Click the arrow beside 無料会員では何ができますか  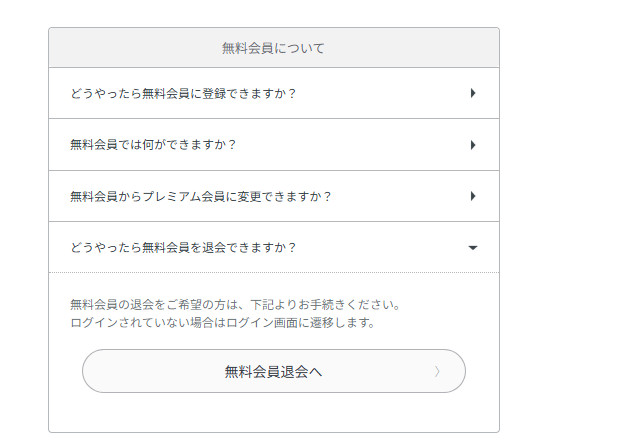pyautogui.click(x=472, y=145)
